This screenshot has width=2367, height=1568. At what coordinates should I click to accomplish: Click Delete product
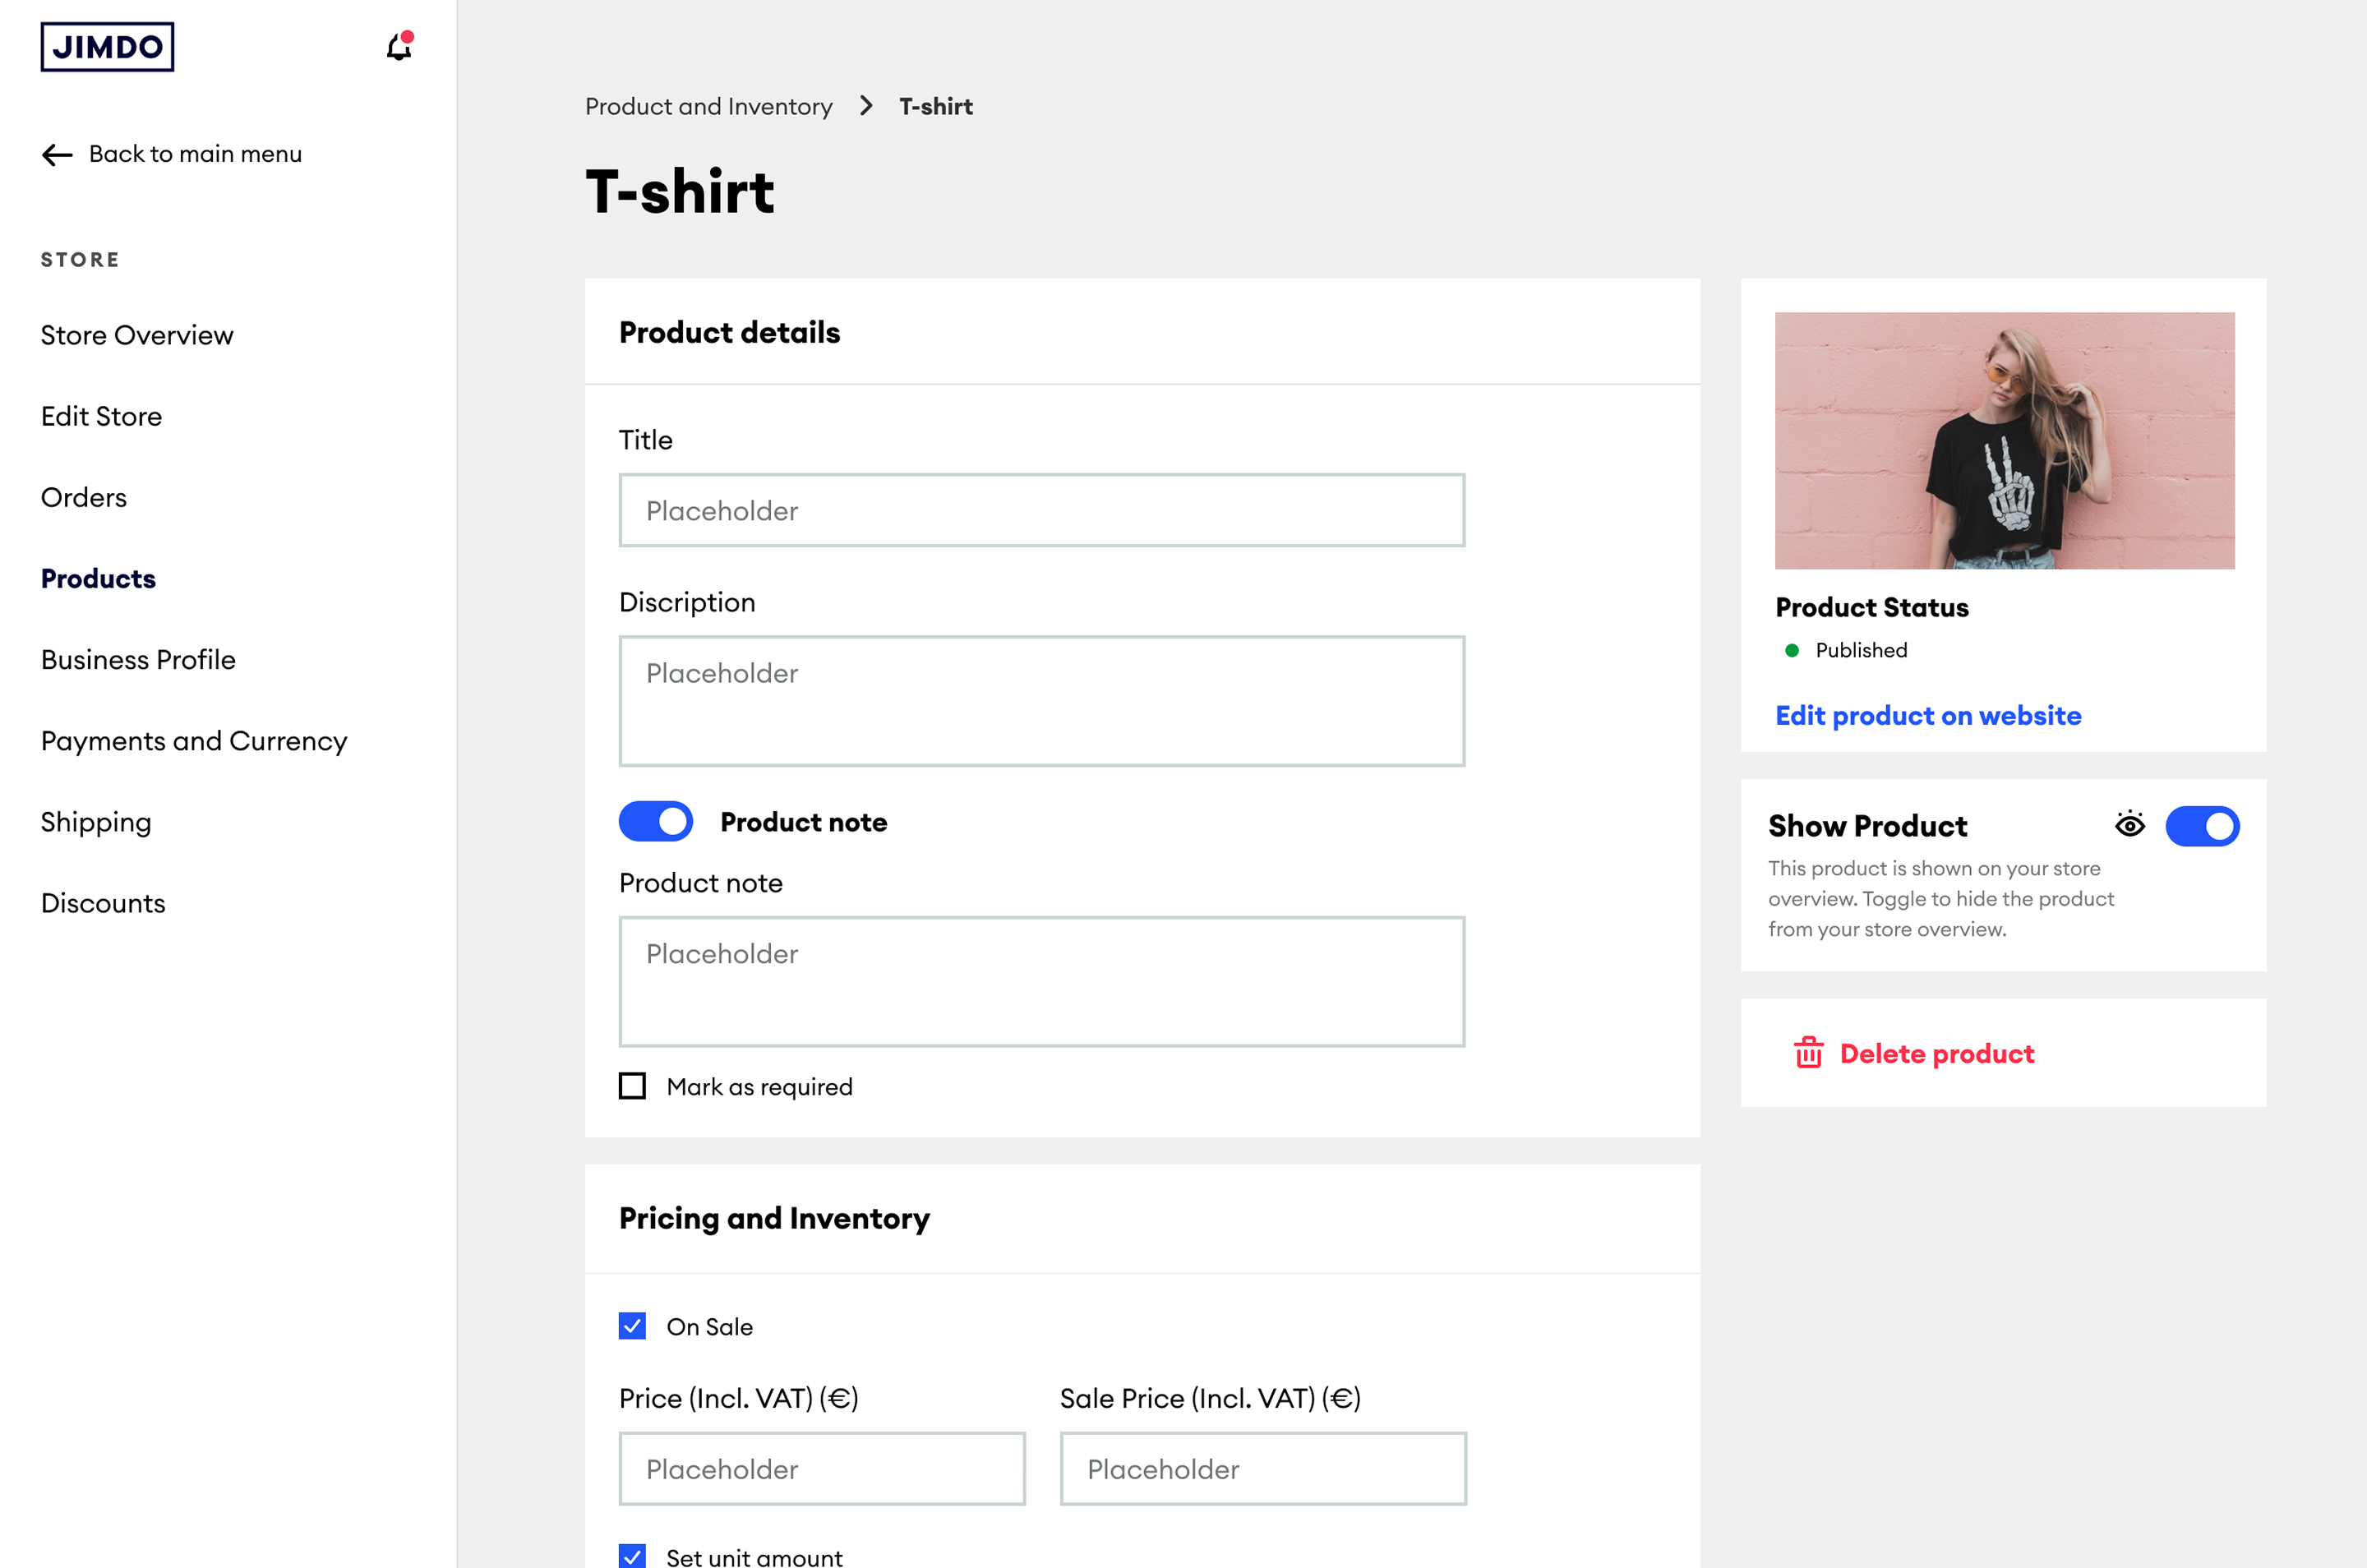tap(1936, 1053)
